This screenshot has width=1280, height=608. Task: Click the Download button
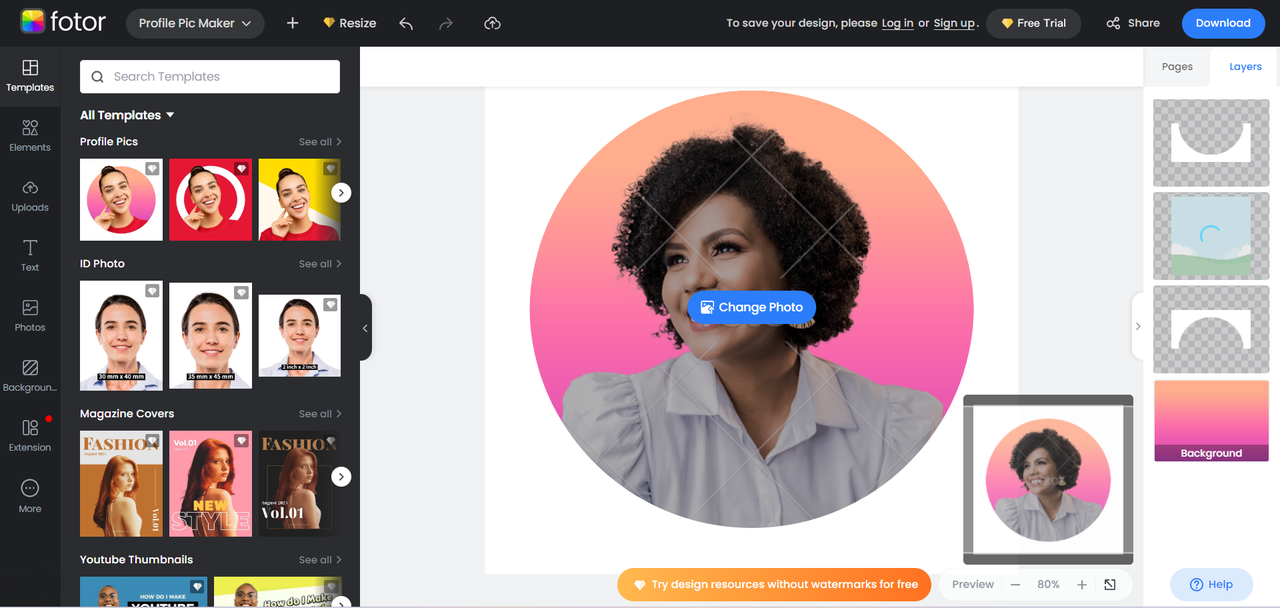coord(1223,22)
